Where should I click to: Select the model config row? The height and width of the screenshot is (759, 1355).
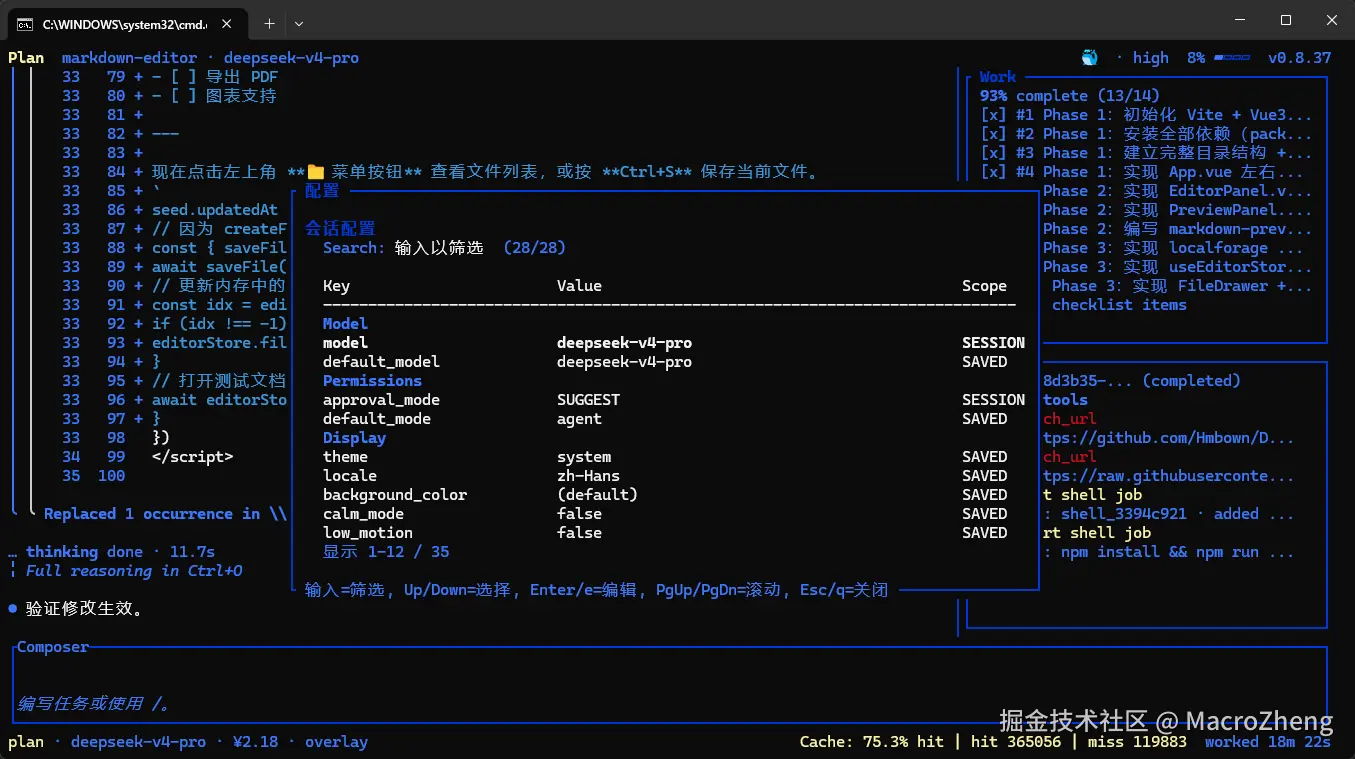point(673,343)
